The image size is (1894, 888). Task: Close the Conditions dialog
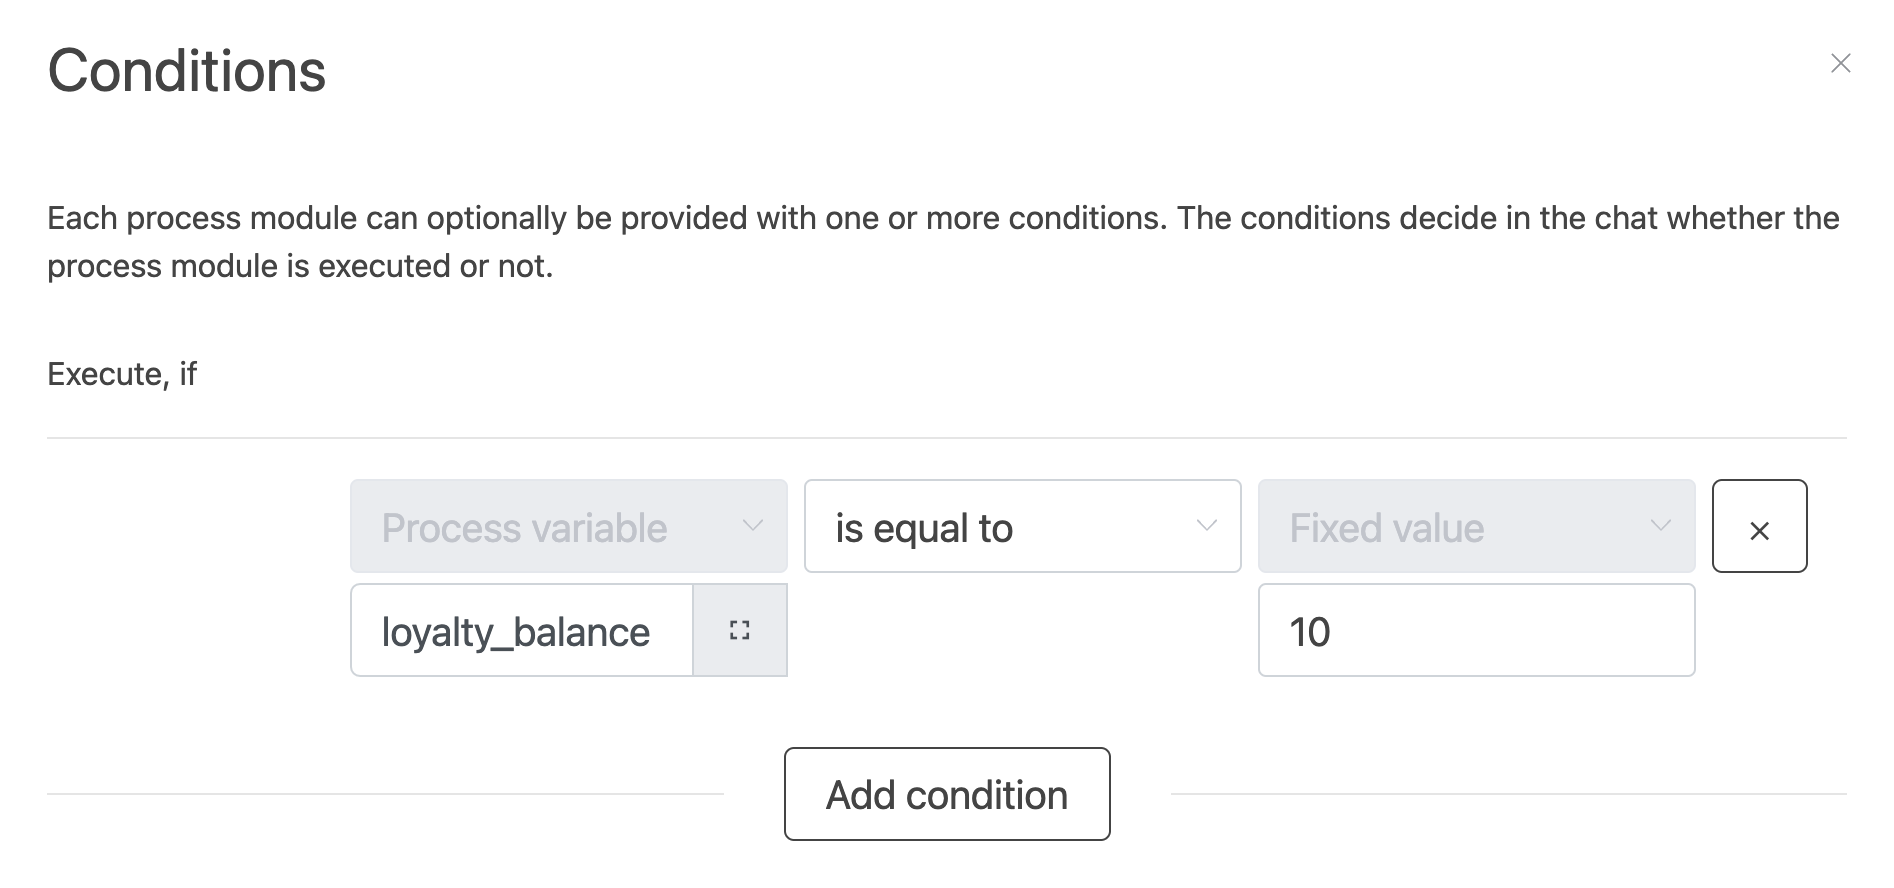point(1840,63)
